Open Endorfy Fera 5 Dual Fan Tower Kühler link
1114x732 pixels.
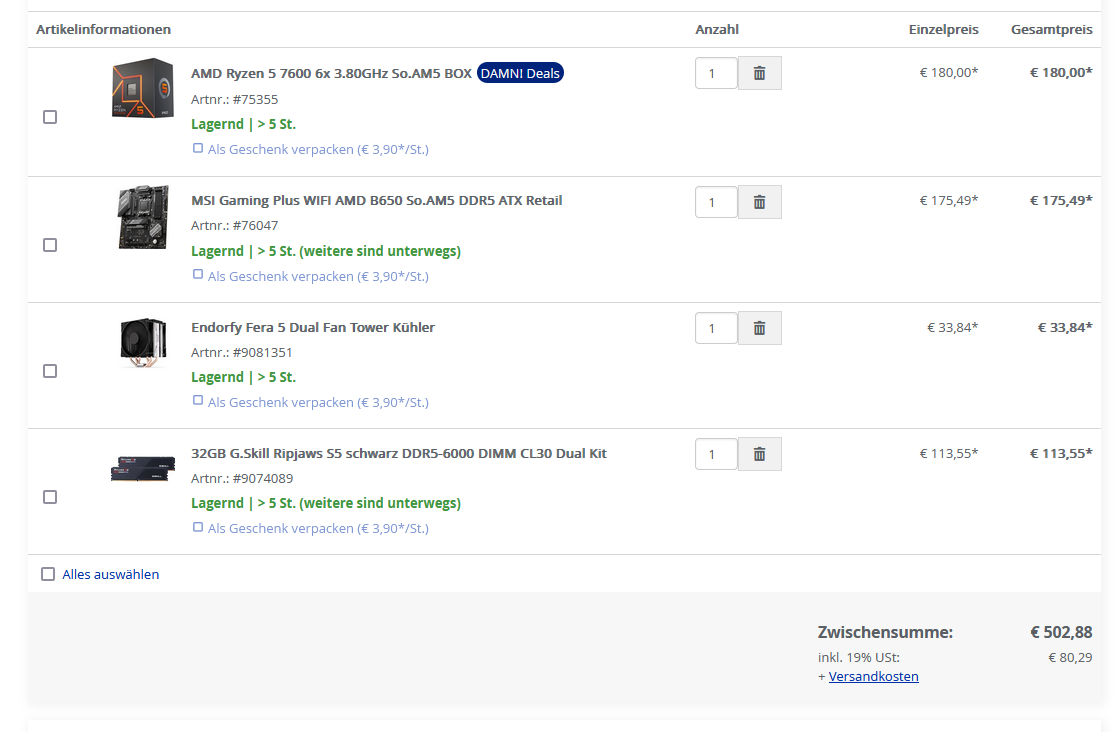click(x=313, y=328)
